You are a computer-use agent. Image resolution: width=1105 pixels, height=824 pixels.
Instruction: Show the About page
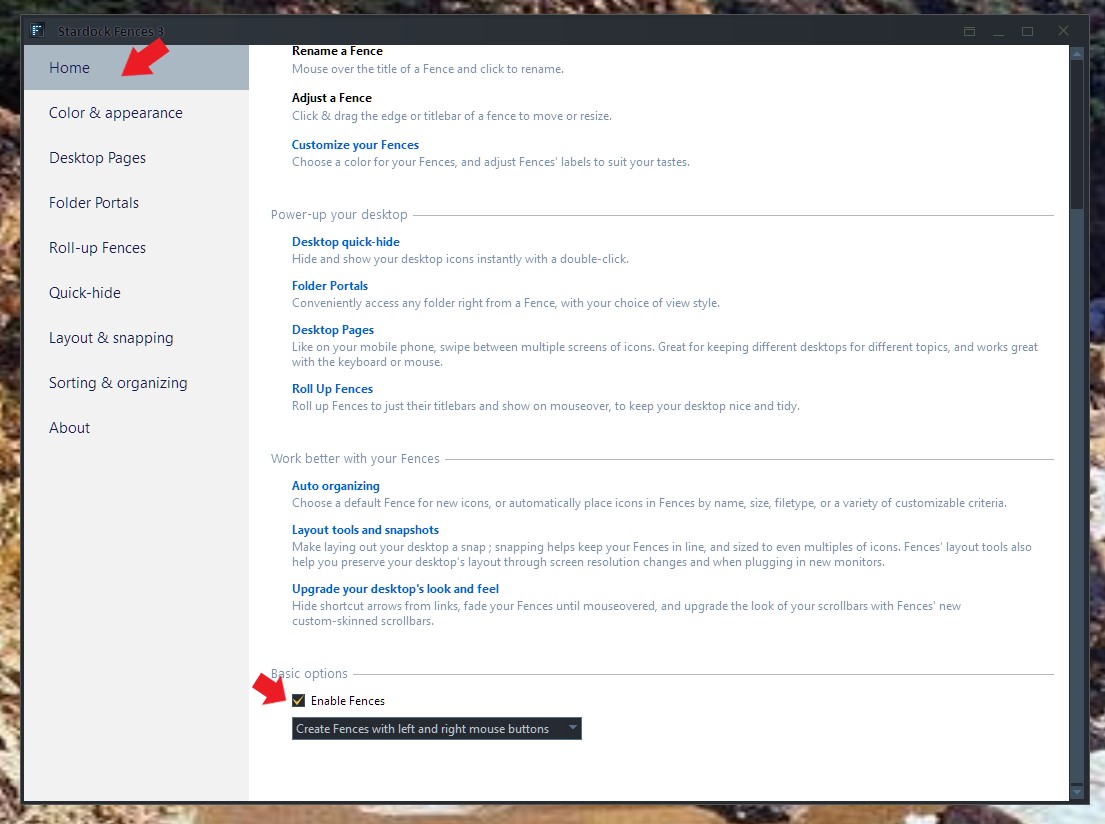[69, 428]
